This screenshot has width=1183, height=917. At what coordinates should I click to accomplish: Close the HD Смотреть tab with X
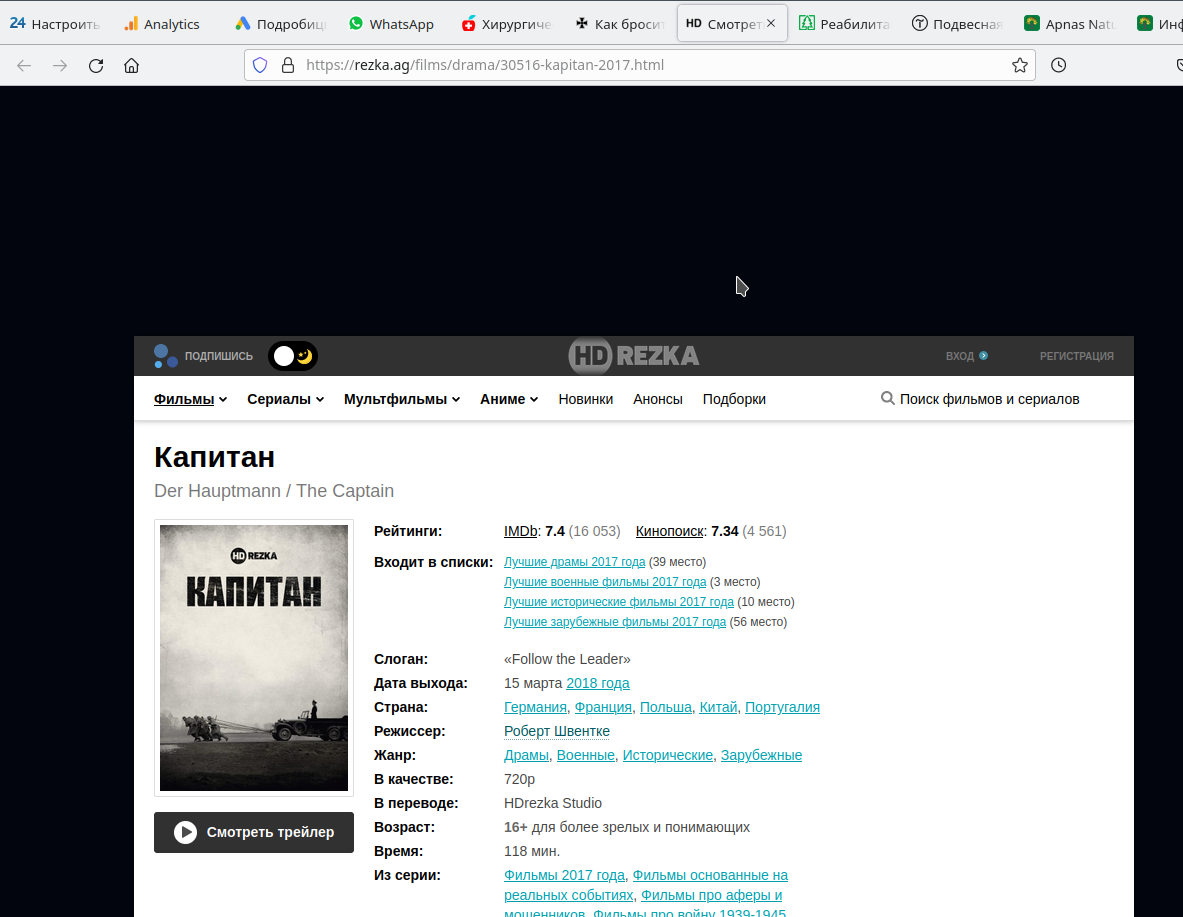(x=771, y=23)
